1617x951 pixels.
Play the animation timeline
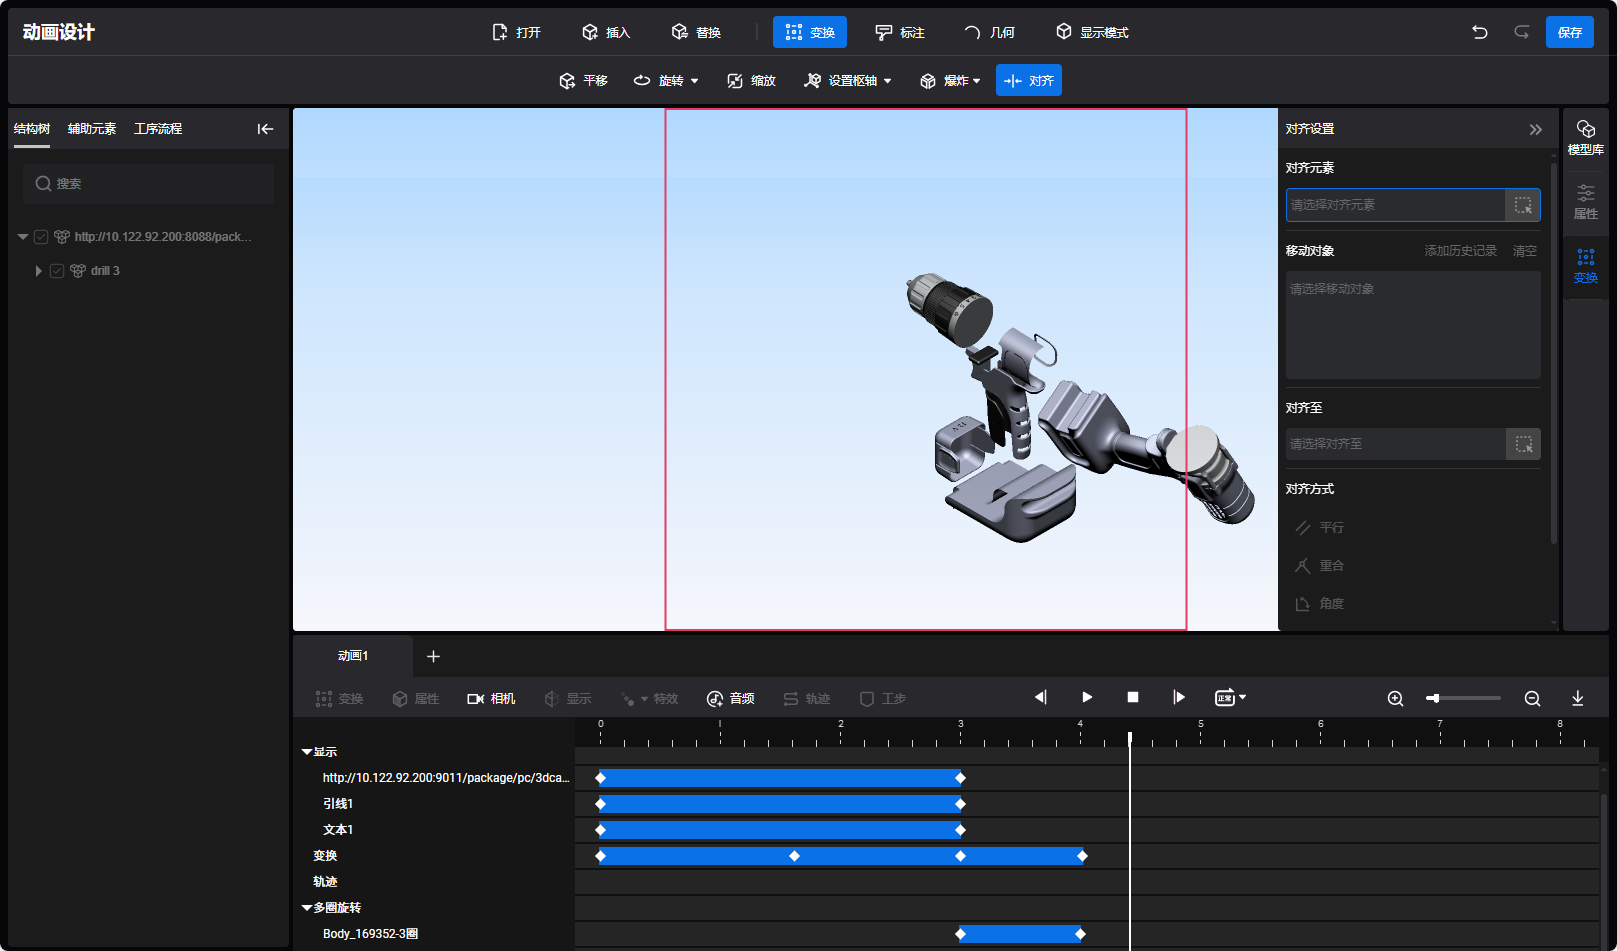(x=1086, y=697)
